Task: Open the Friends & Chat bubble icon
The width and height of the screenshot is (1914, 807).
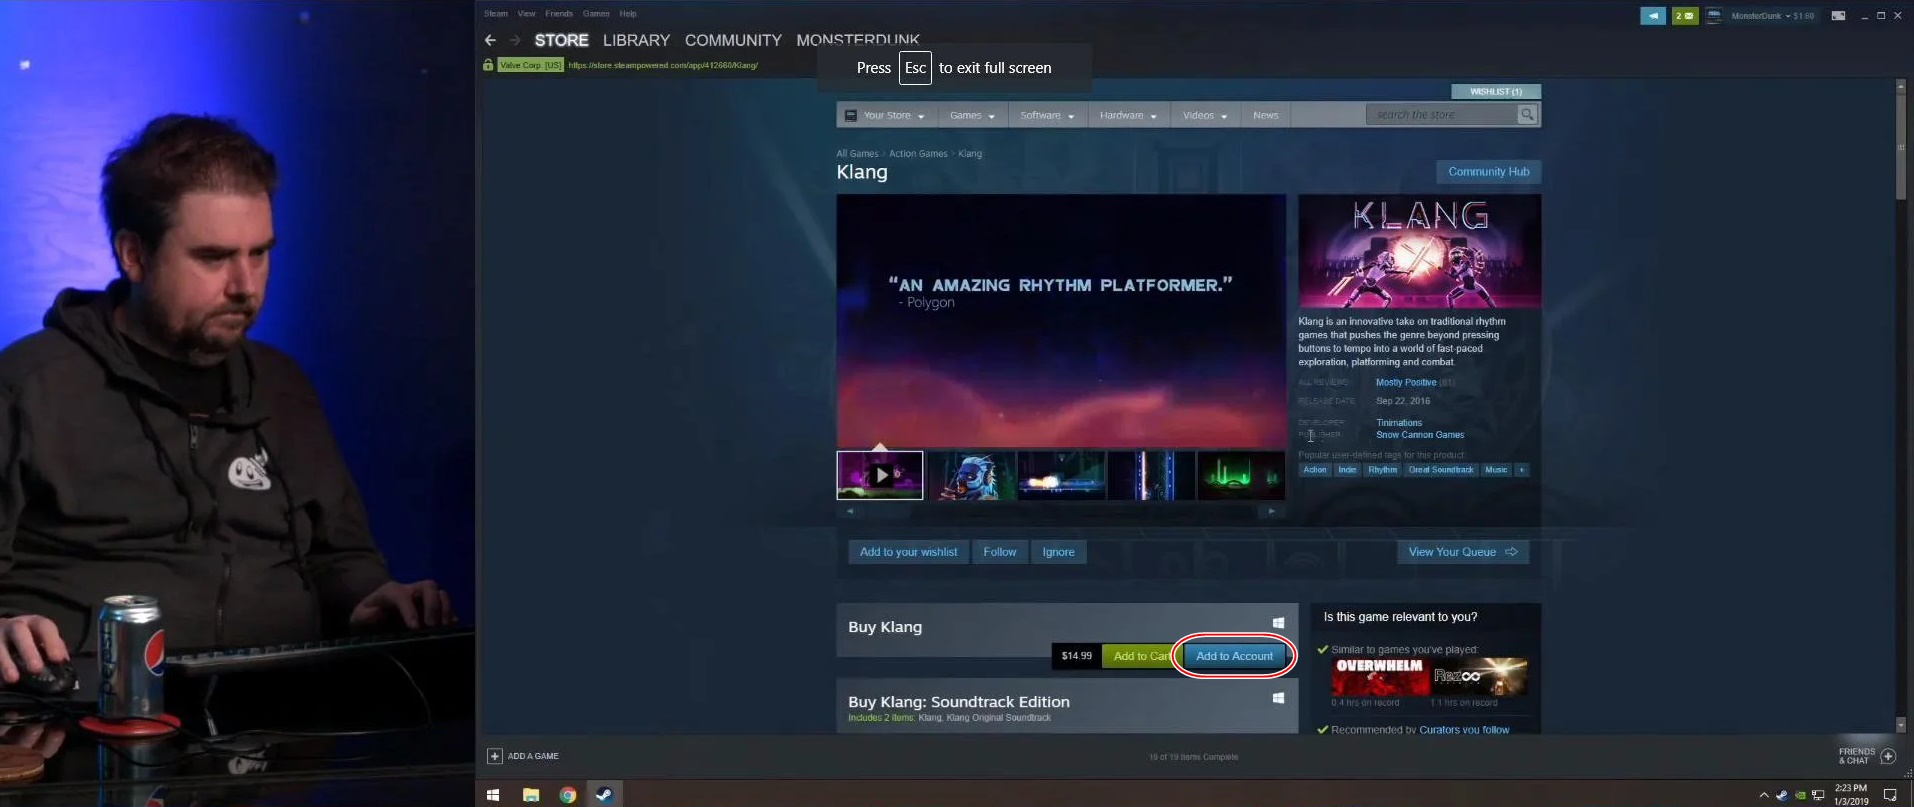Action: 1888,756
